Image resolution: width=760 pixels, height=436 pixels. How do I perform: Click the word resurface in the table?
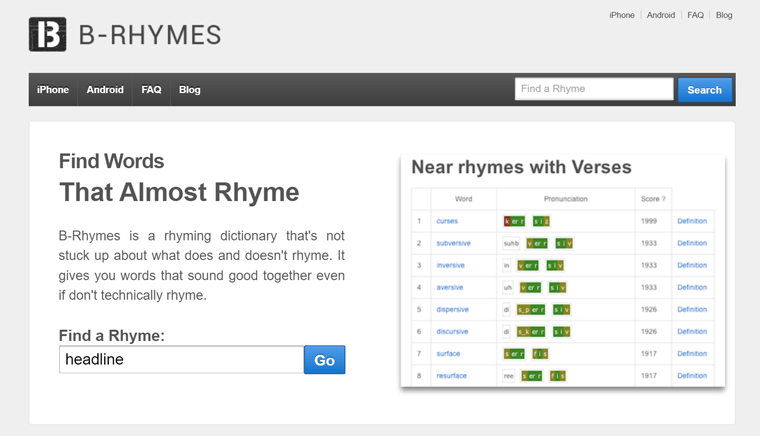(x=452, y=376)
